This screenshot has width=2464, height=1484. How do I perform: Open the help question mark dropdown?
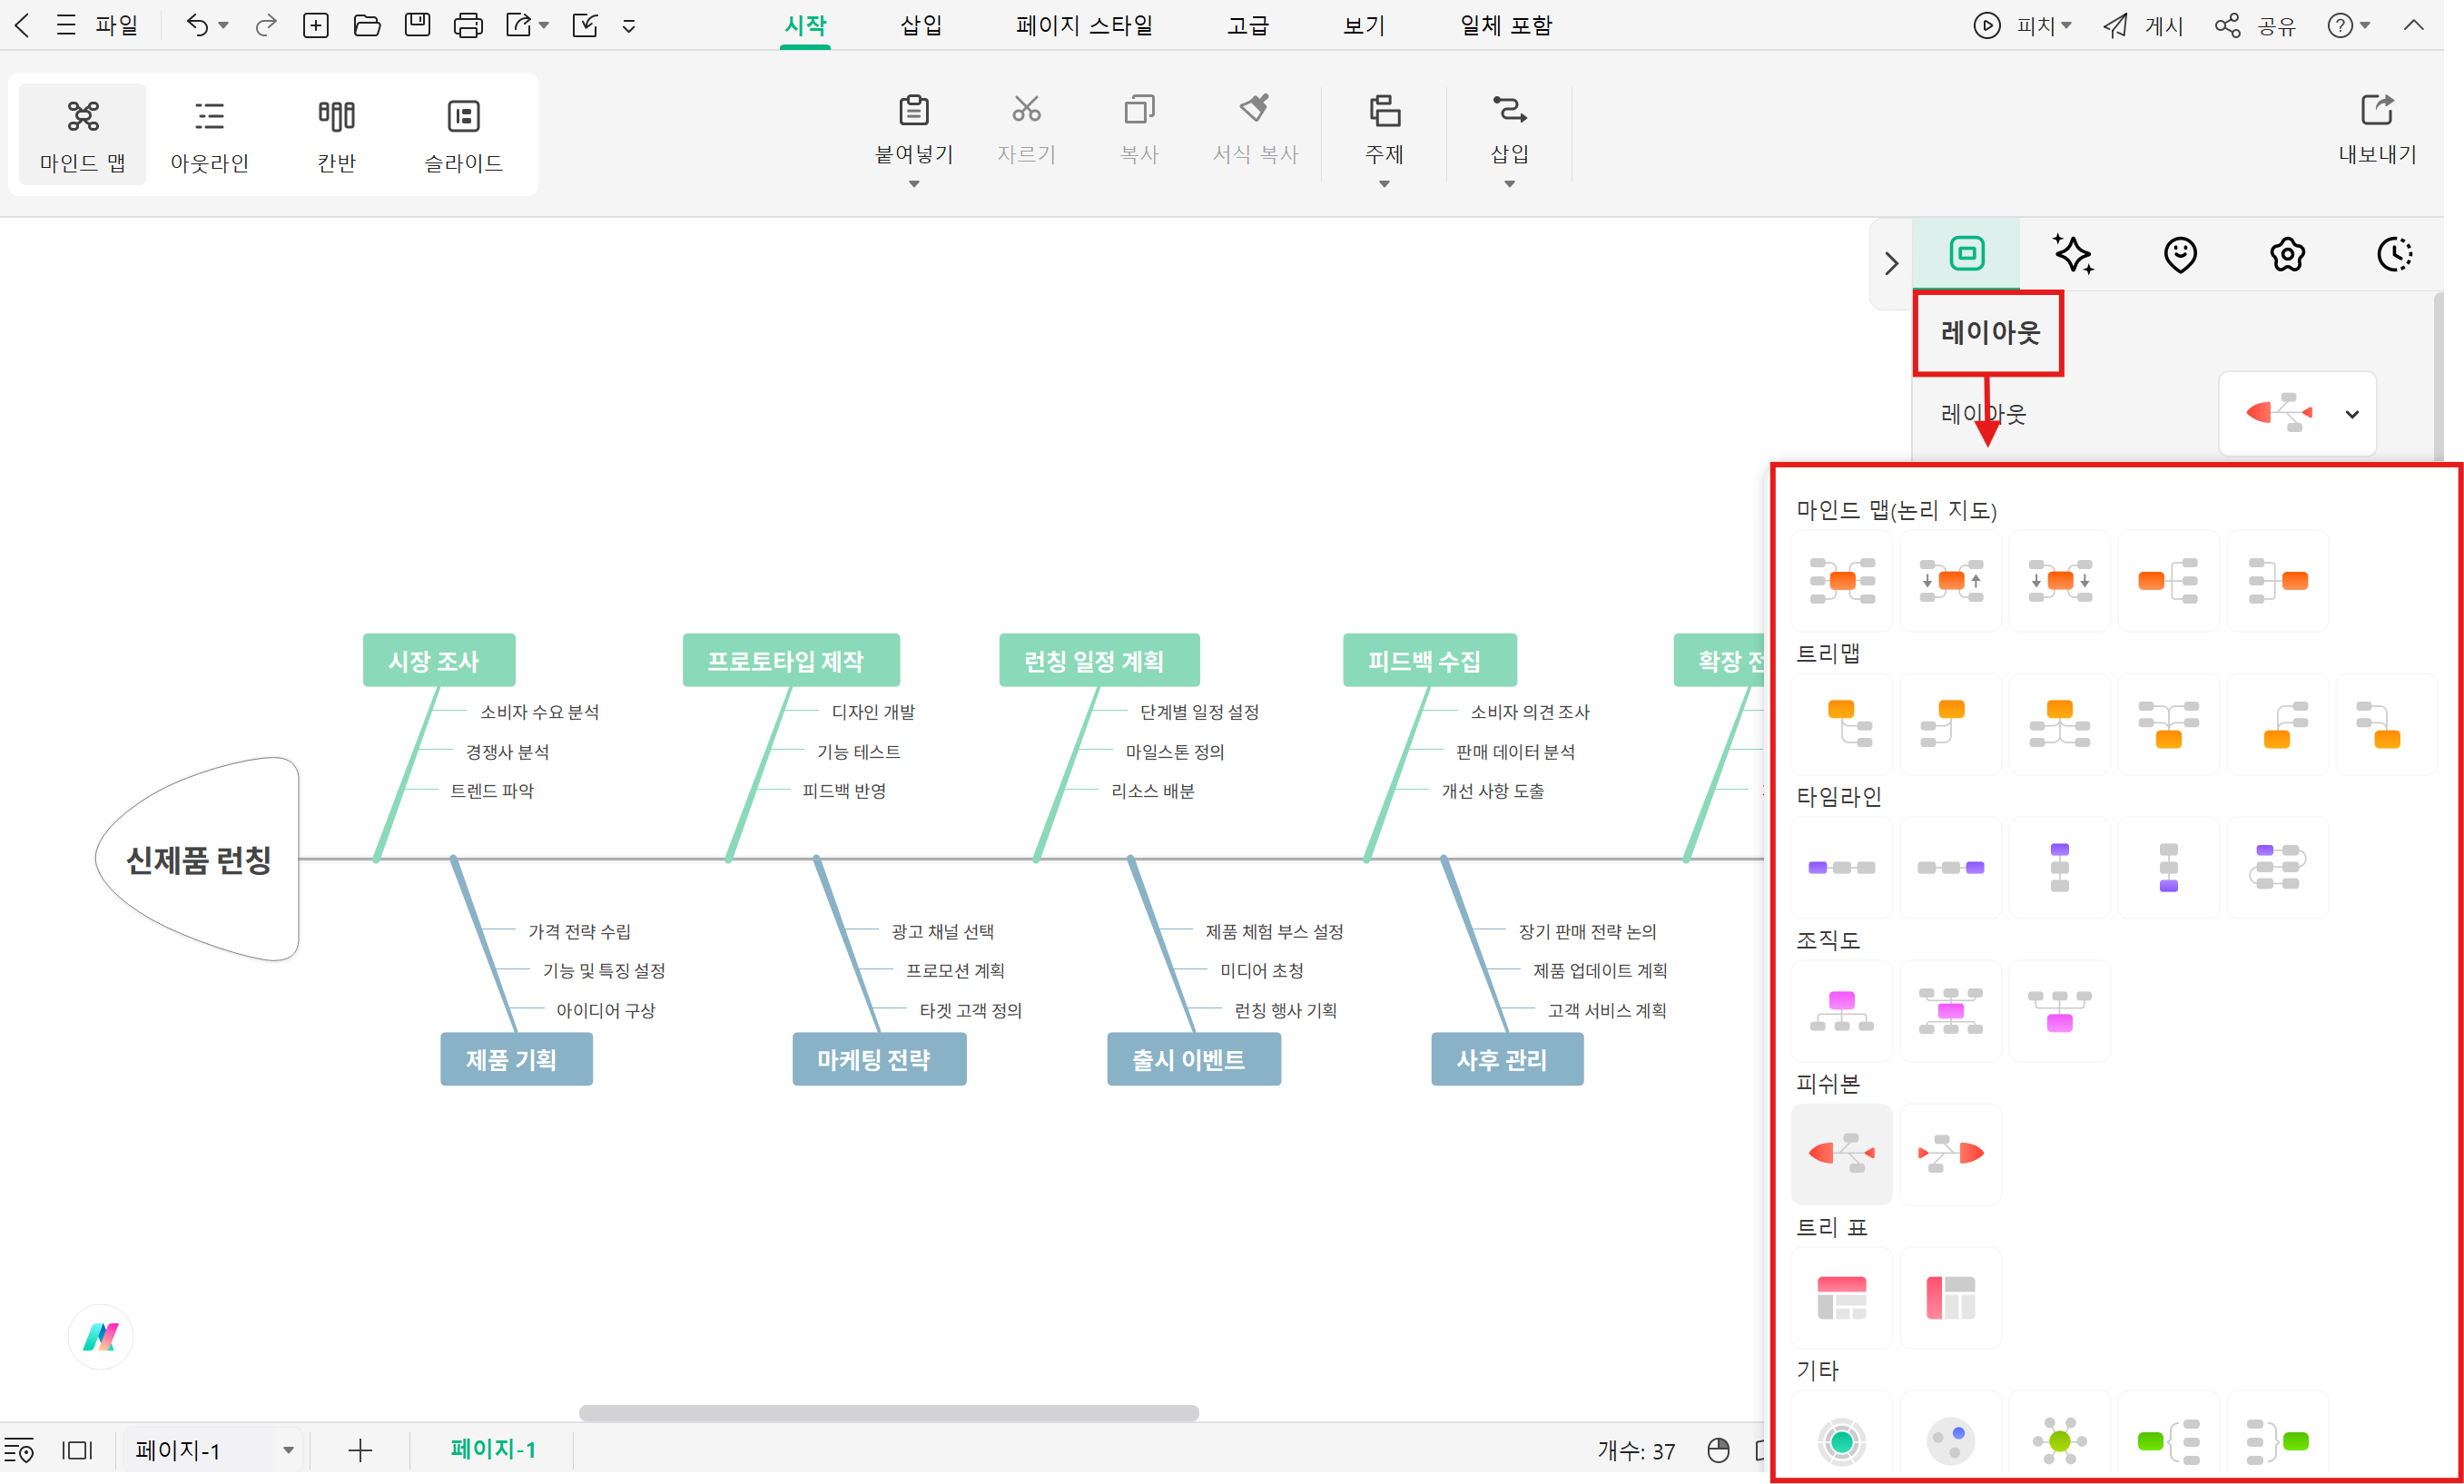point(2348,25)
